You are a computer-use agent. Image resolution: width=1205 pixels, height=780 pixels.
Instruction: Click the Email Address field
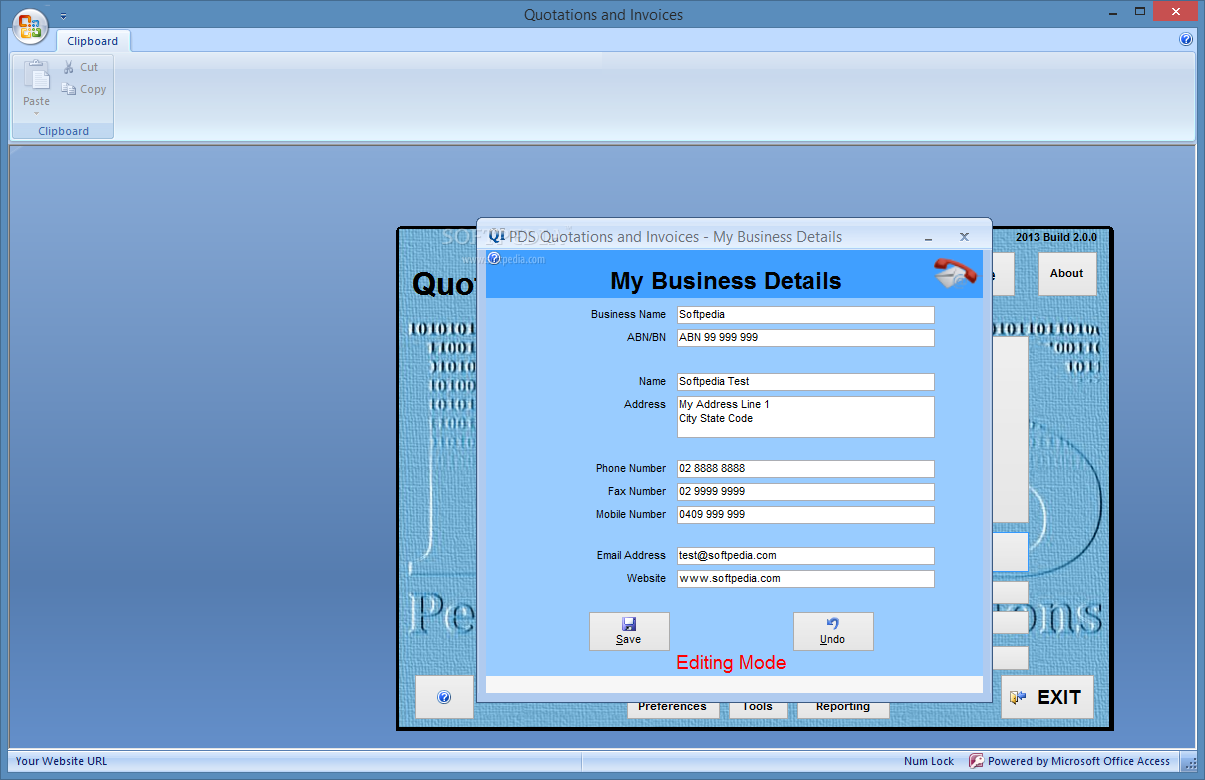pos(806,556)
